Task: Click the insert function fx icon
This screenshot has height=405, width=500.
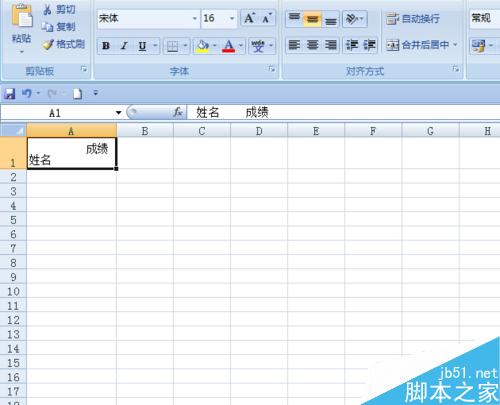Action: pyautogui.click(x=178, y=112)
